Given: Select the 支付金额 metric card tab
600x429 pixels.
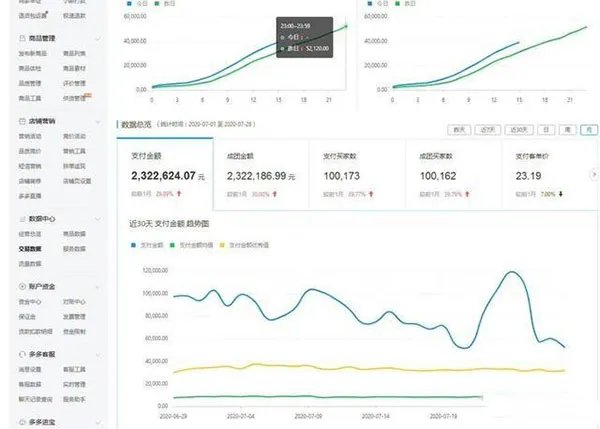Looking at the screenshot, I should [x=164, y=170].
